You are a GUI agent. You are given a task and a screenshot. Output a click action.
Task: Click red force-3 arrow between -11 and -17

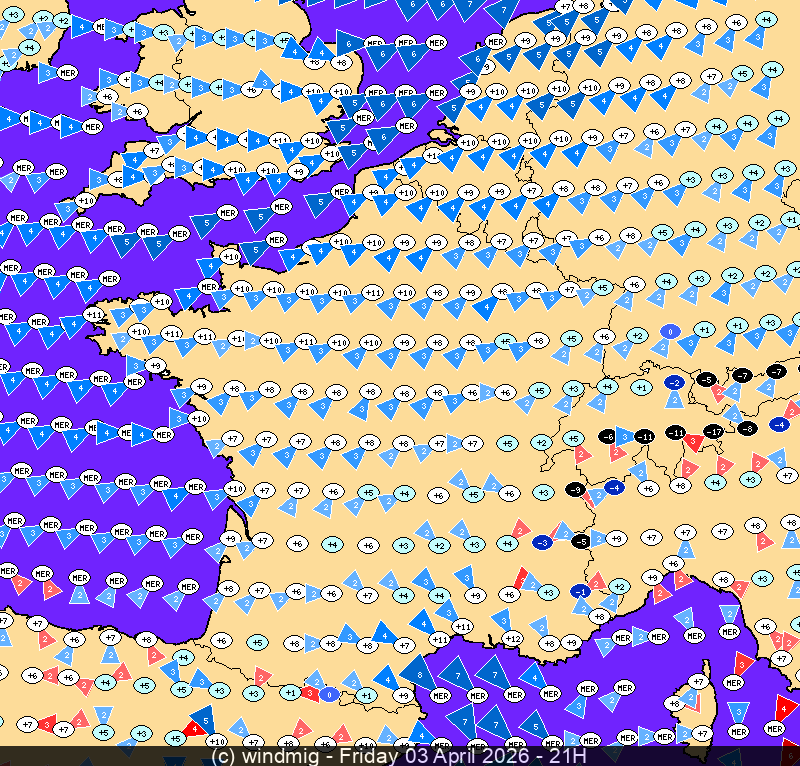(x=694, y=440)
